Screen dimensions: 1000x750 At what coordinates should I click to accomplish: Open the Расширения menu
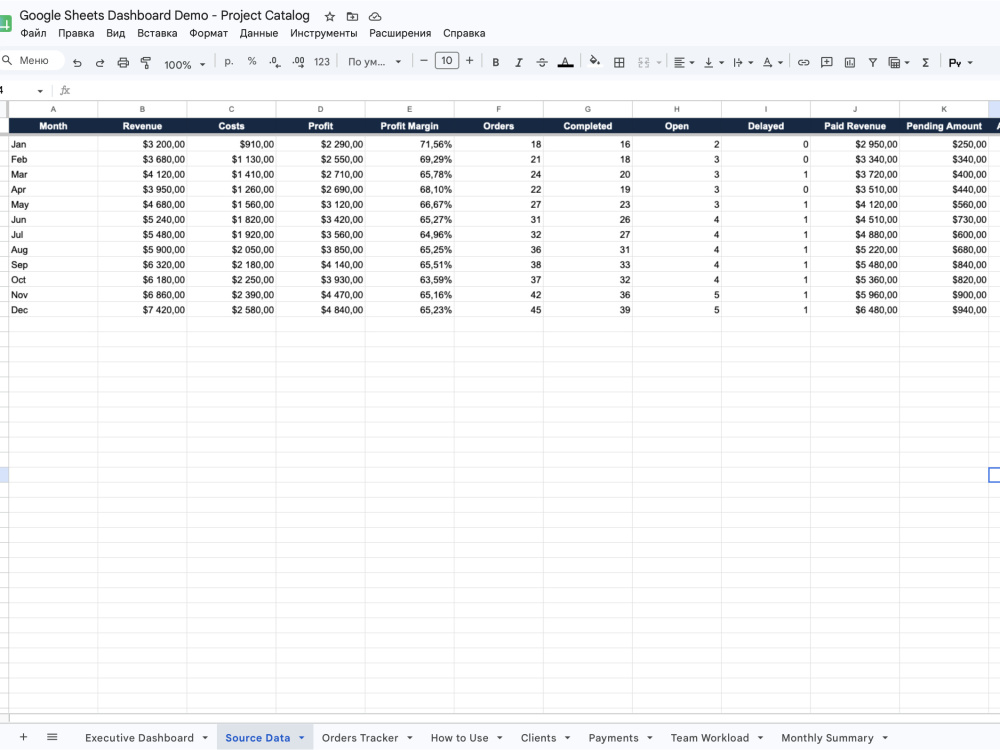click(x=400, y=33)
